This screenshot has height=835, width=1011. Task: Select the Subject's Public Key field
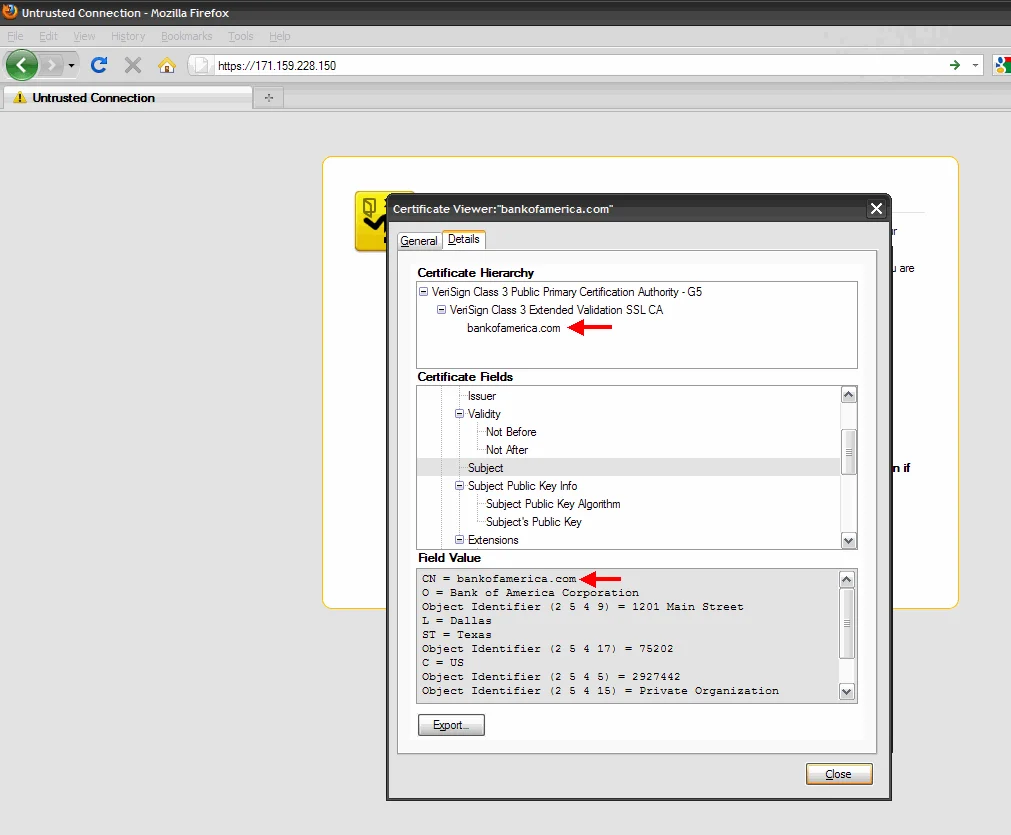[x=533, y=522]
